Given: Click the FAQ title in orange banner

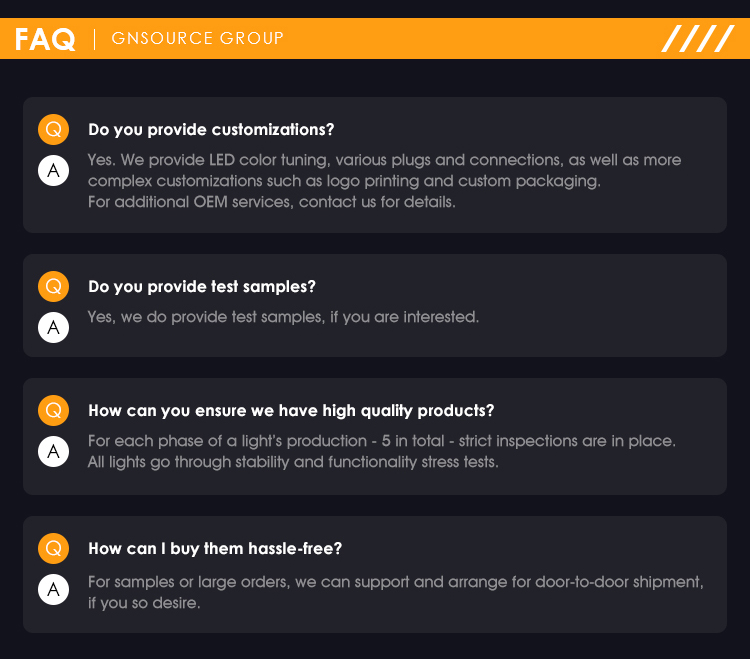Looking at the screenshot, I should tap(45, 39).
